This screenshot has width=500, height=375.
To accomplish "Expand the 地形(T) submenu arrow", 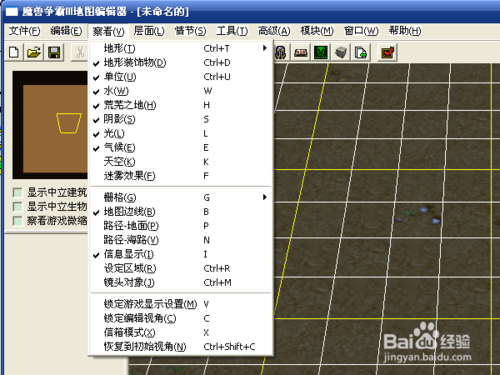I will pyautogui.click(x=265, y=48).
